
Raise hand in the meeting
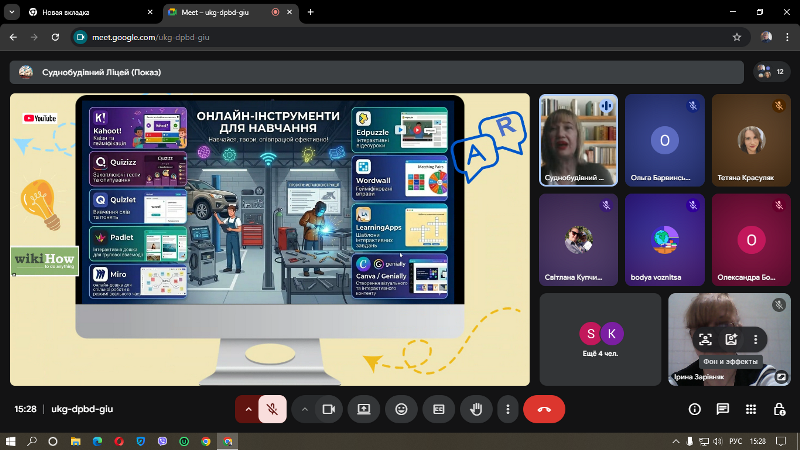pyautogui.click(x=477, y=409)
